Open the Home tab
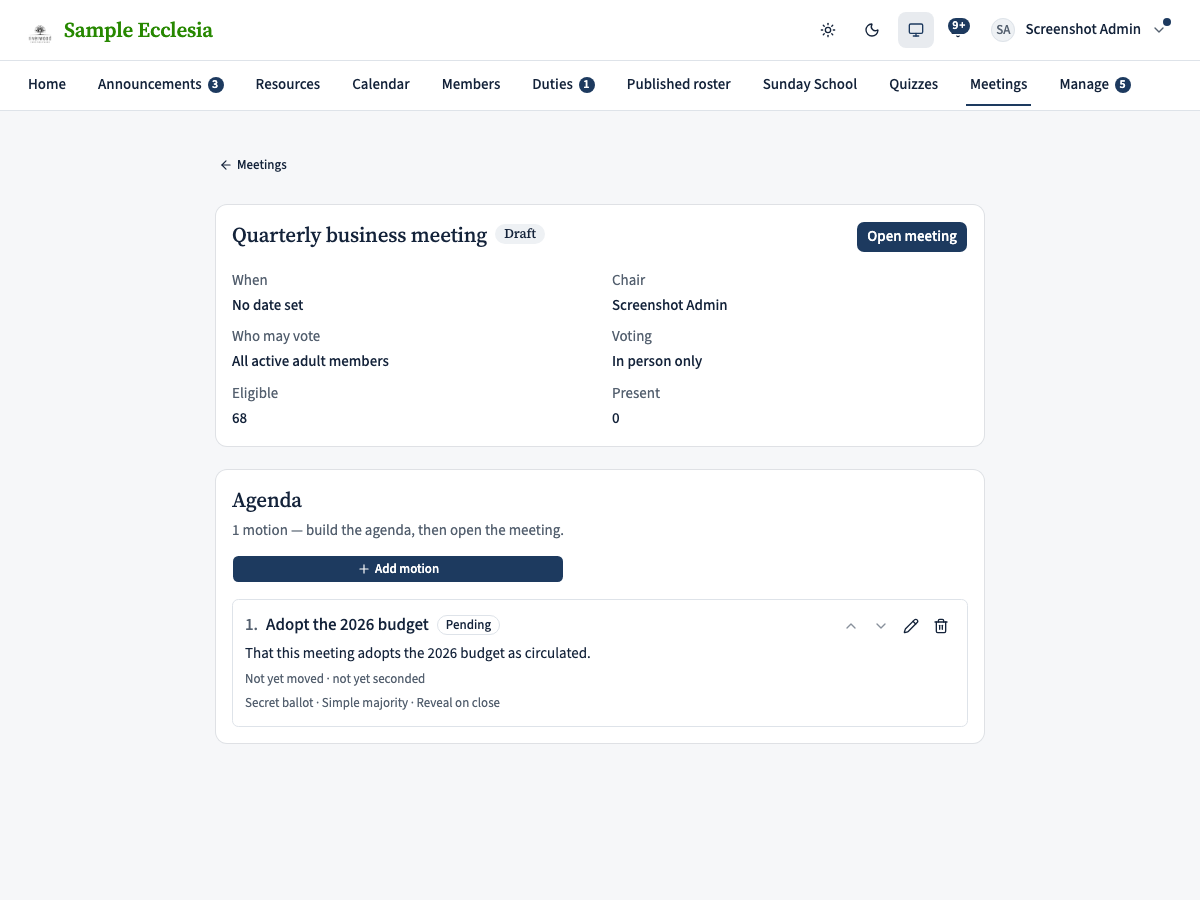Viewport: 1200px width, 900px height. tap(47, 84)
